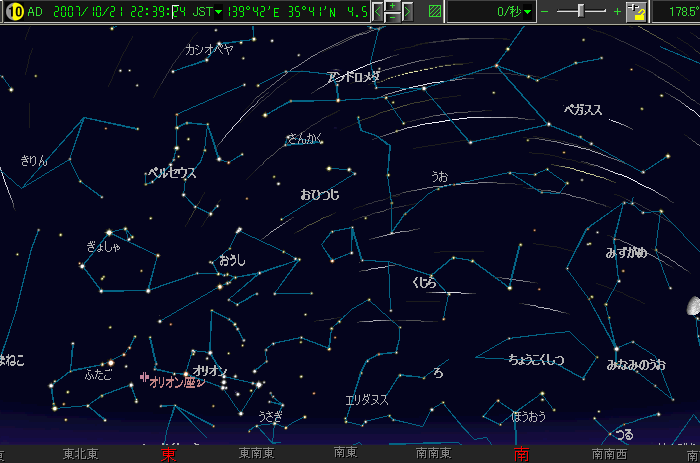Click the 南東 southeast direction label

pyautogui.click(x=346, y=454)
